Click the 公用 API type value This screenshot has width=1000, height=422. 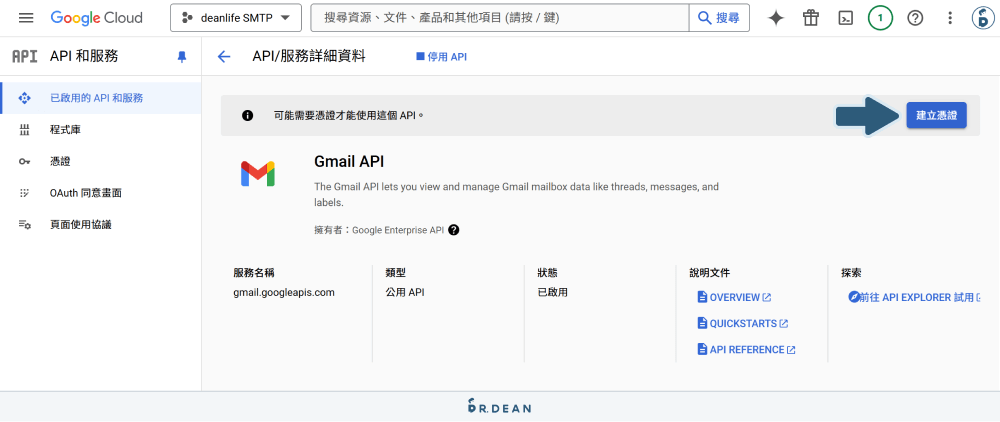pos(405,293)
